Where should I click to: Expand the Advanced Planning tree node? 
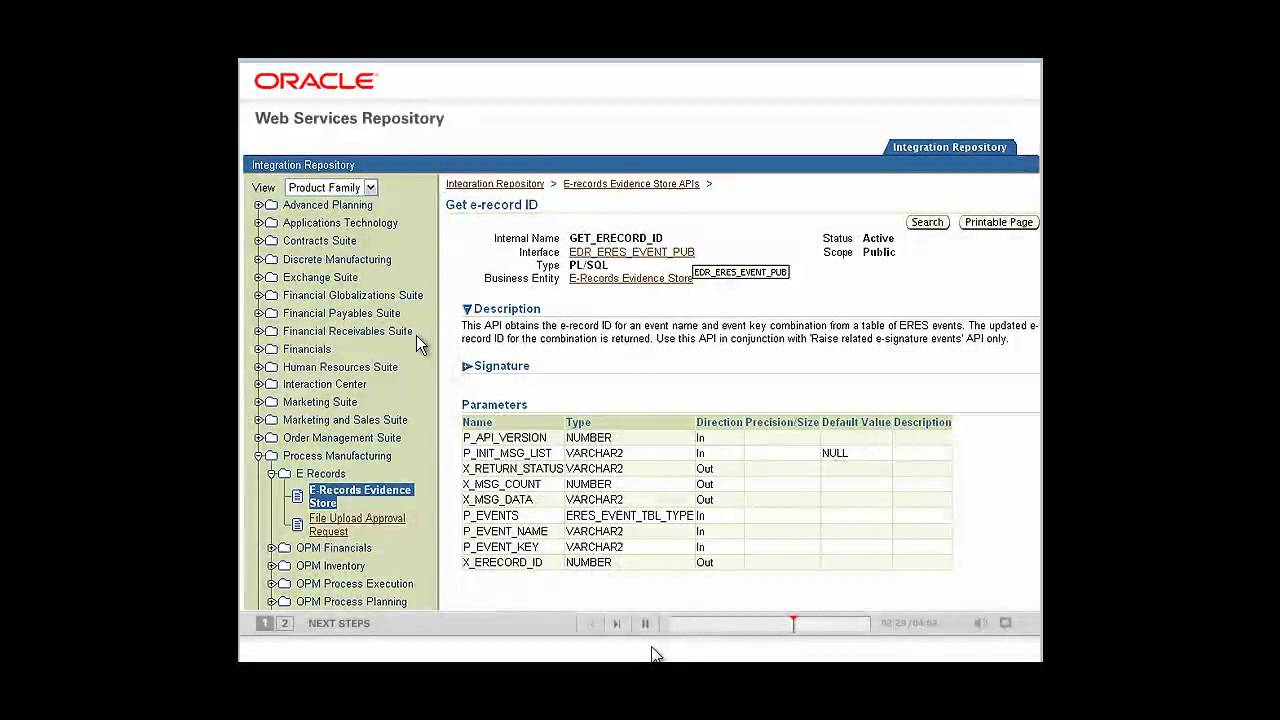click(258, 205)
